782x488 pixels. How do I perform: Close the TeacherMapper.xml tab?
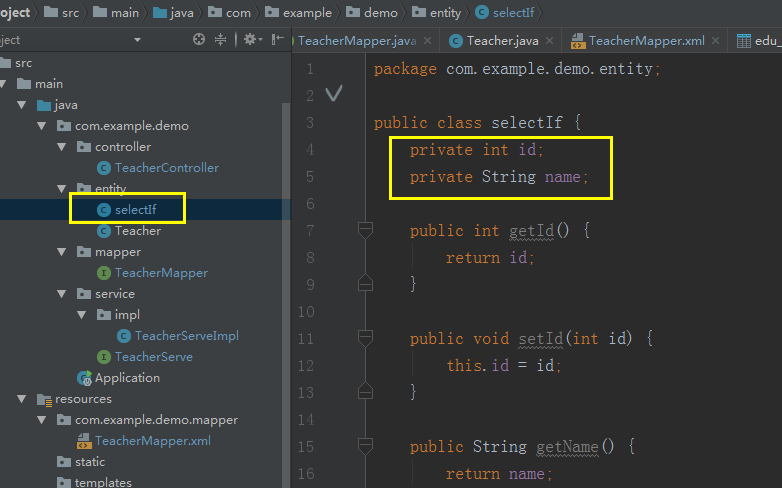coord(715,41)
